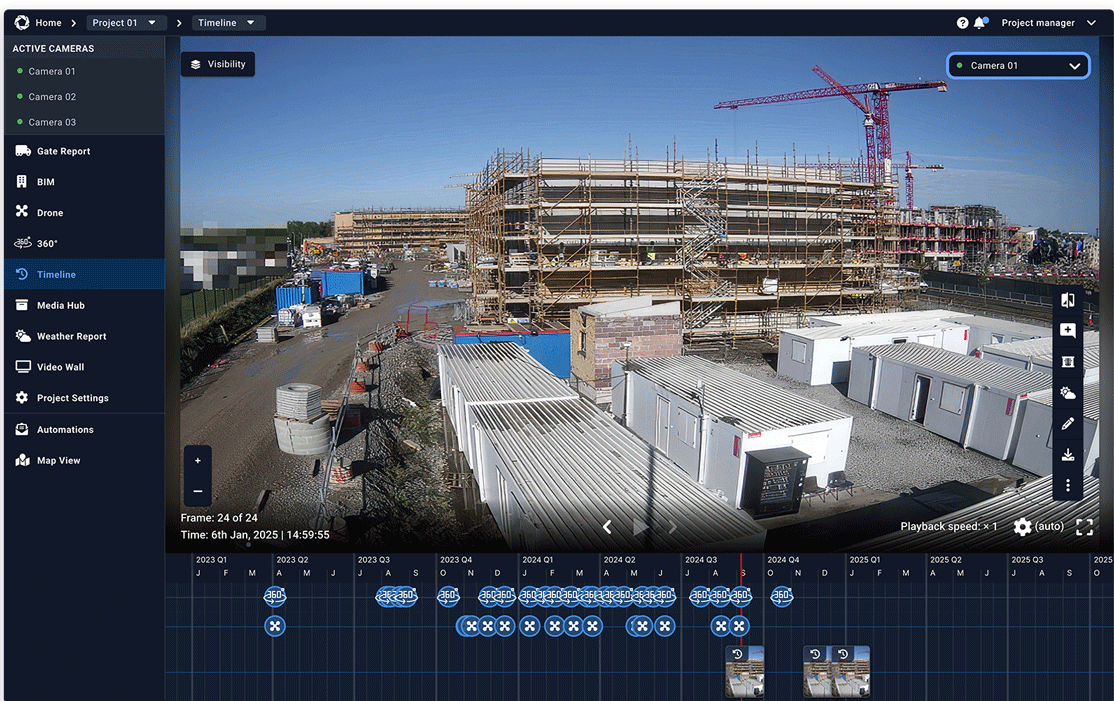1114x701 pixels.
Task: Expand the Project 01 dropdown
Action: click(x=125, y=21)
